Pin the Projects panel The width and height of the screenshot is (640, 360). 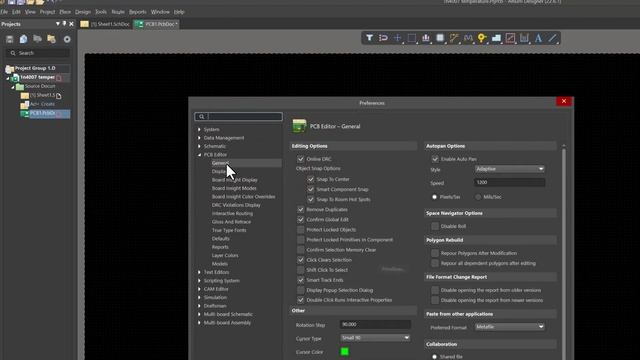click(64, 24)
